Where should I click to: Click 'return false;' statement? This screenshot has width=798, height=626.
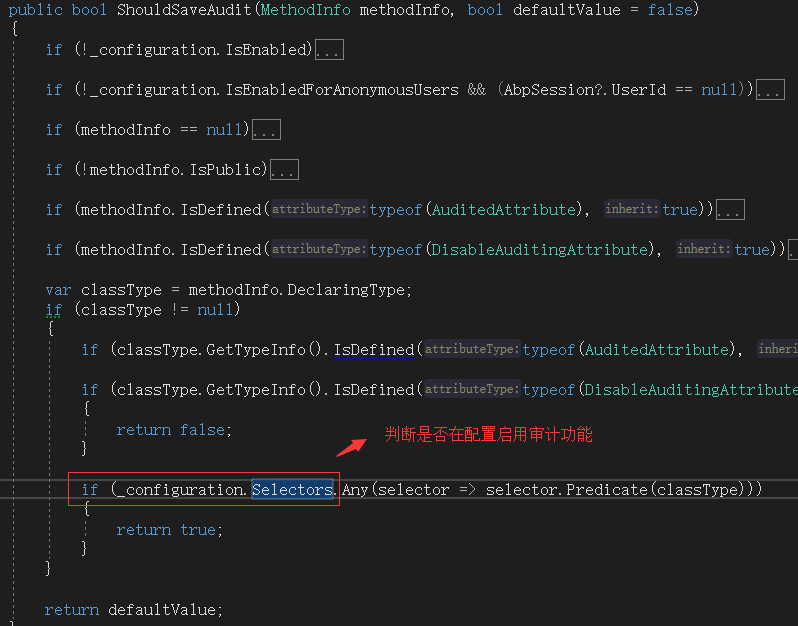coord(174,430)
